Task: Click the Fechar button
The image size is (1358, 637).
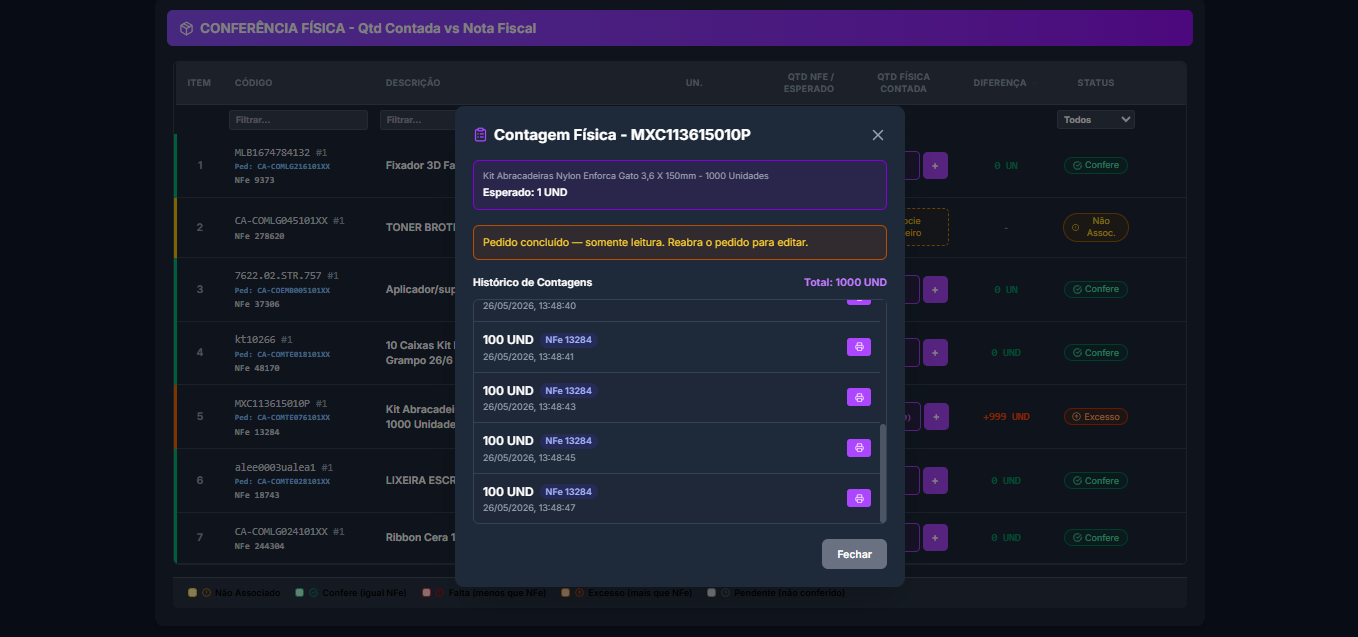Action: click(854, 554)
